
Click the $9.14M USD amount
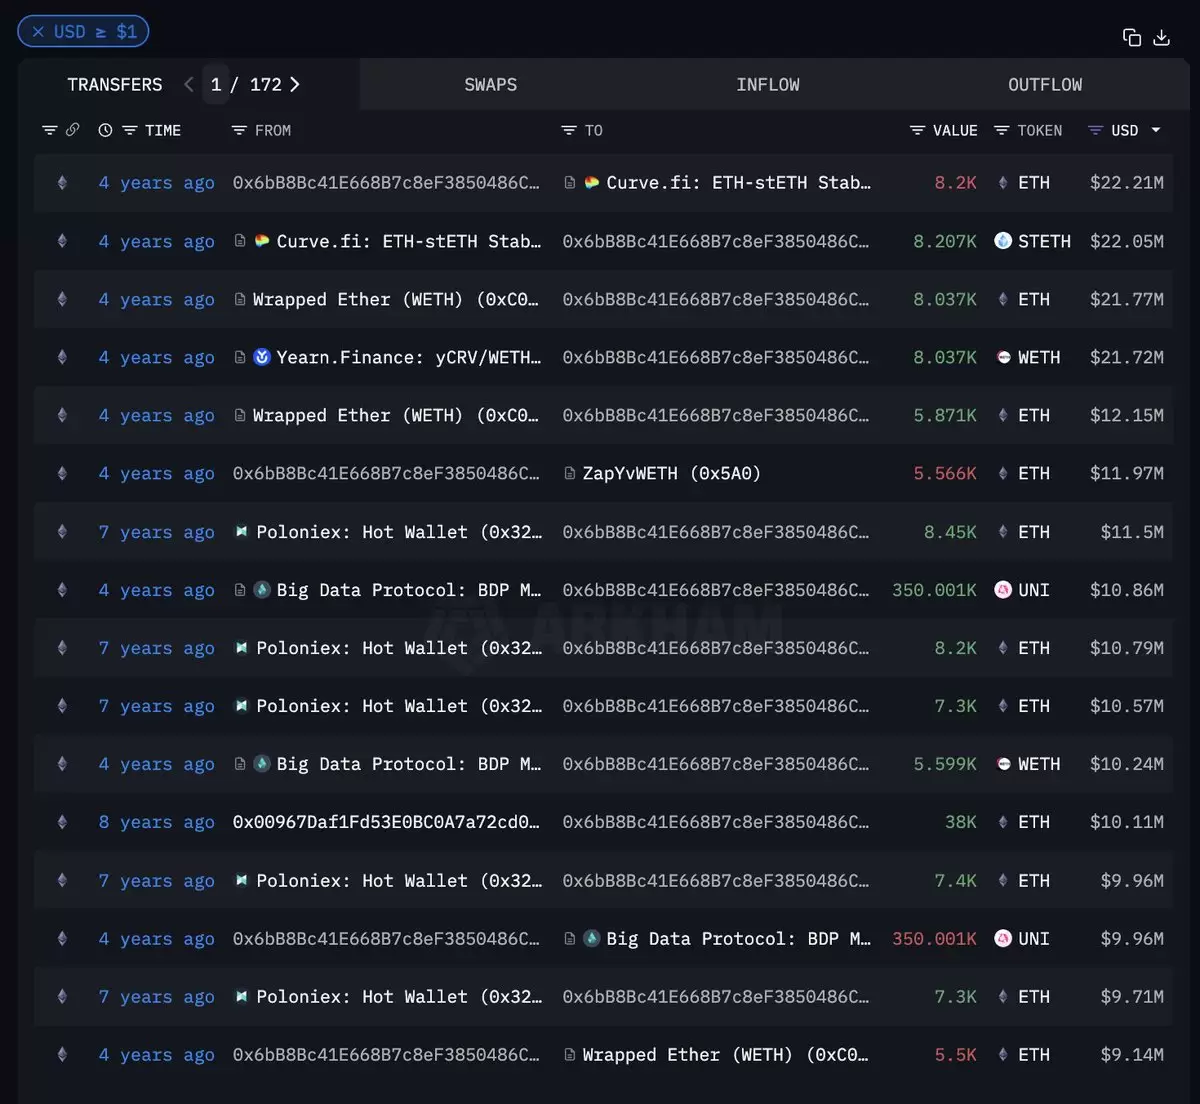[1132, 1055]
